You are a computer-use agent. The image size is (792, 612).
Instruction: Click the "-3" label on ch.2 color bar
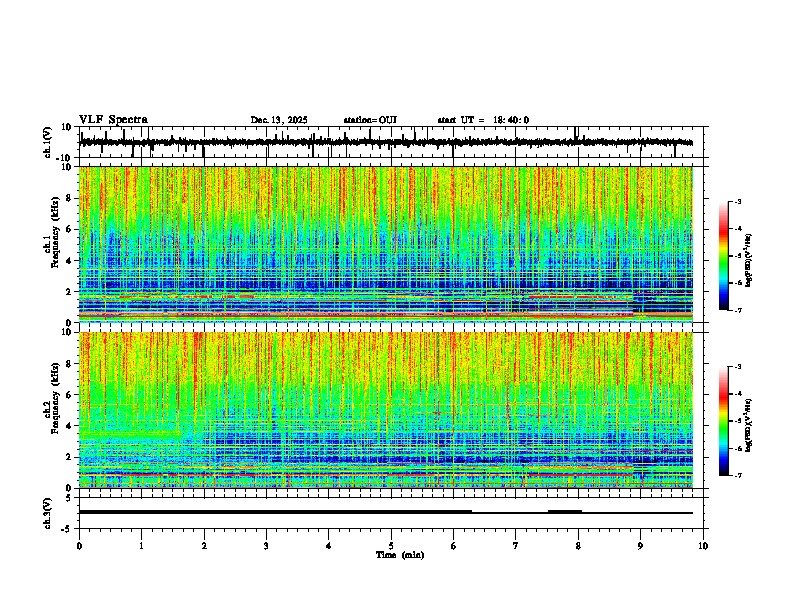point(738,367)
